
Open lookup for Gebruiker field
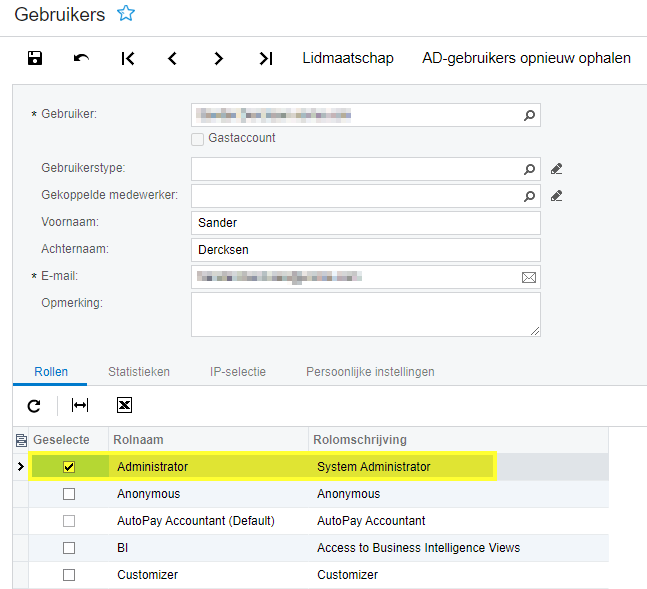pyautogui.click(x=529, y=115)
